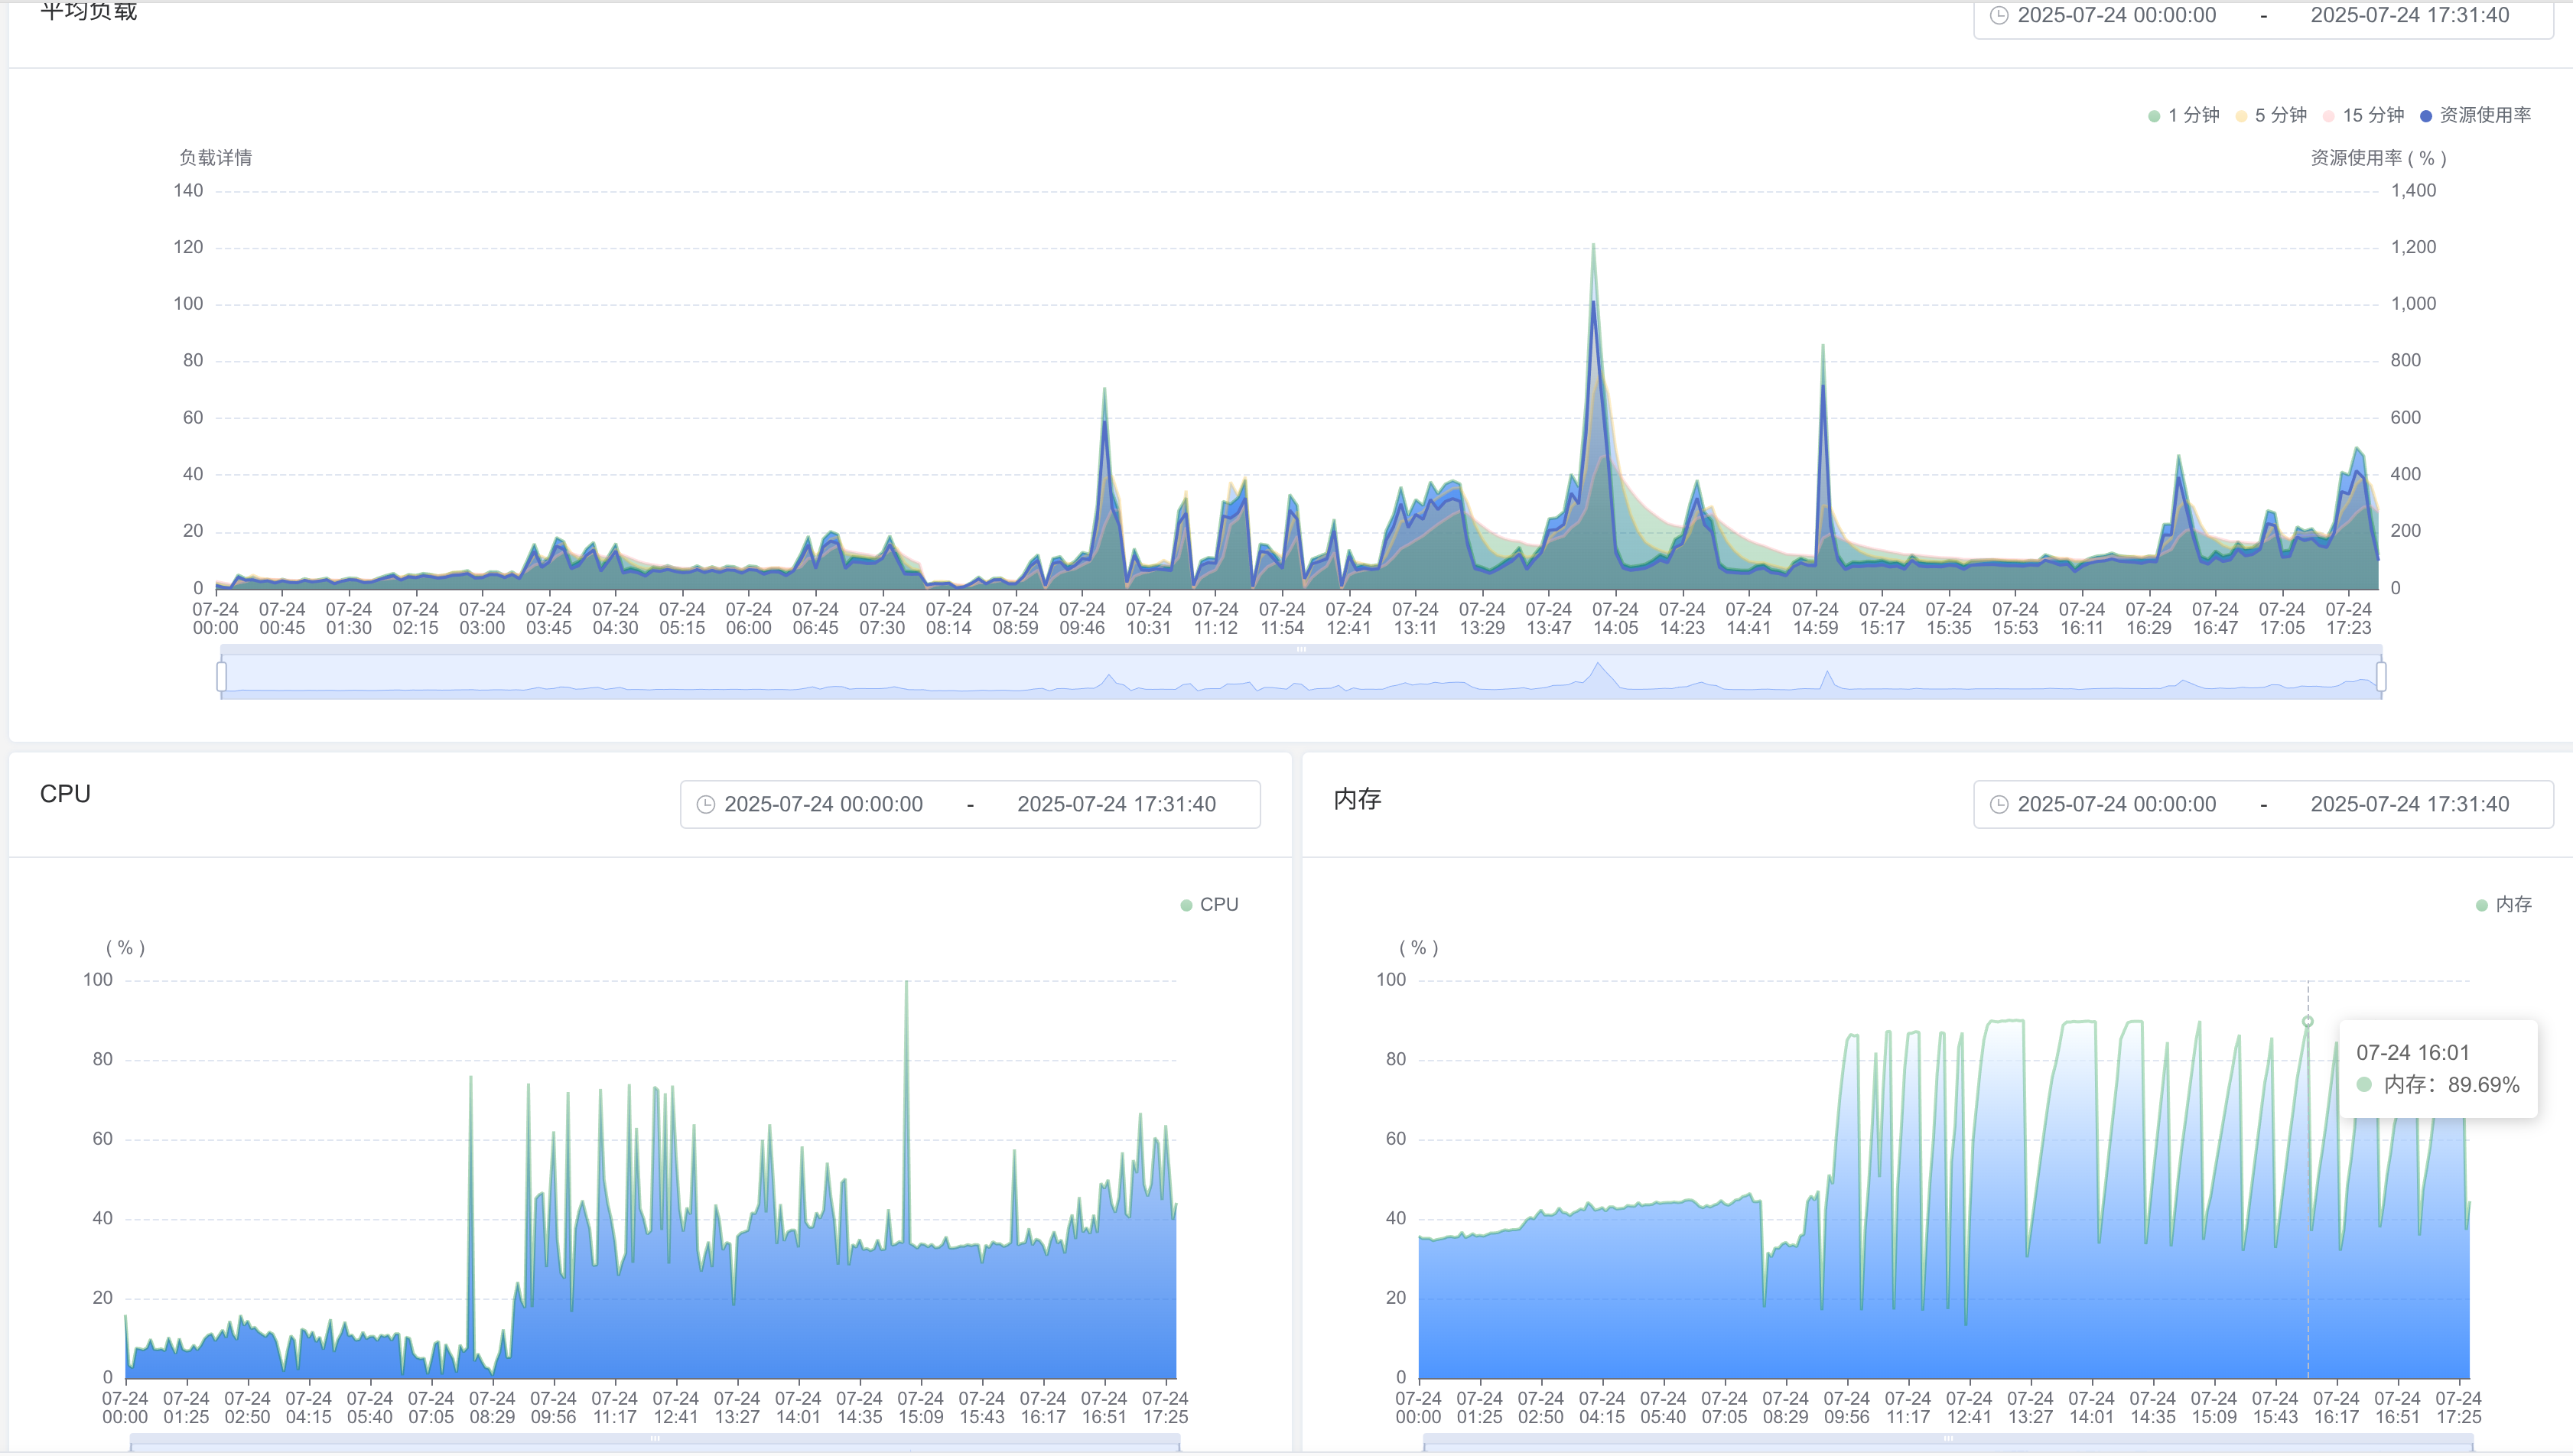
Task: Click clock icon in CPU date range picker
Action: tap(706, 805)
